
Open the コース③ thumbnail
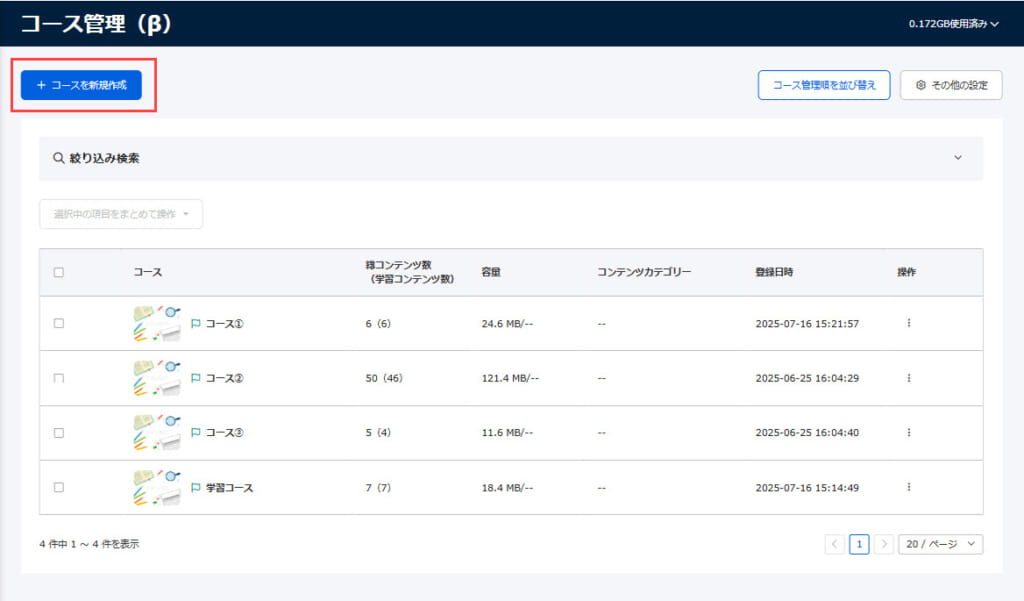(157, 433)
